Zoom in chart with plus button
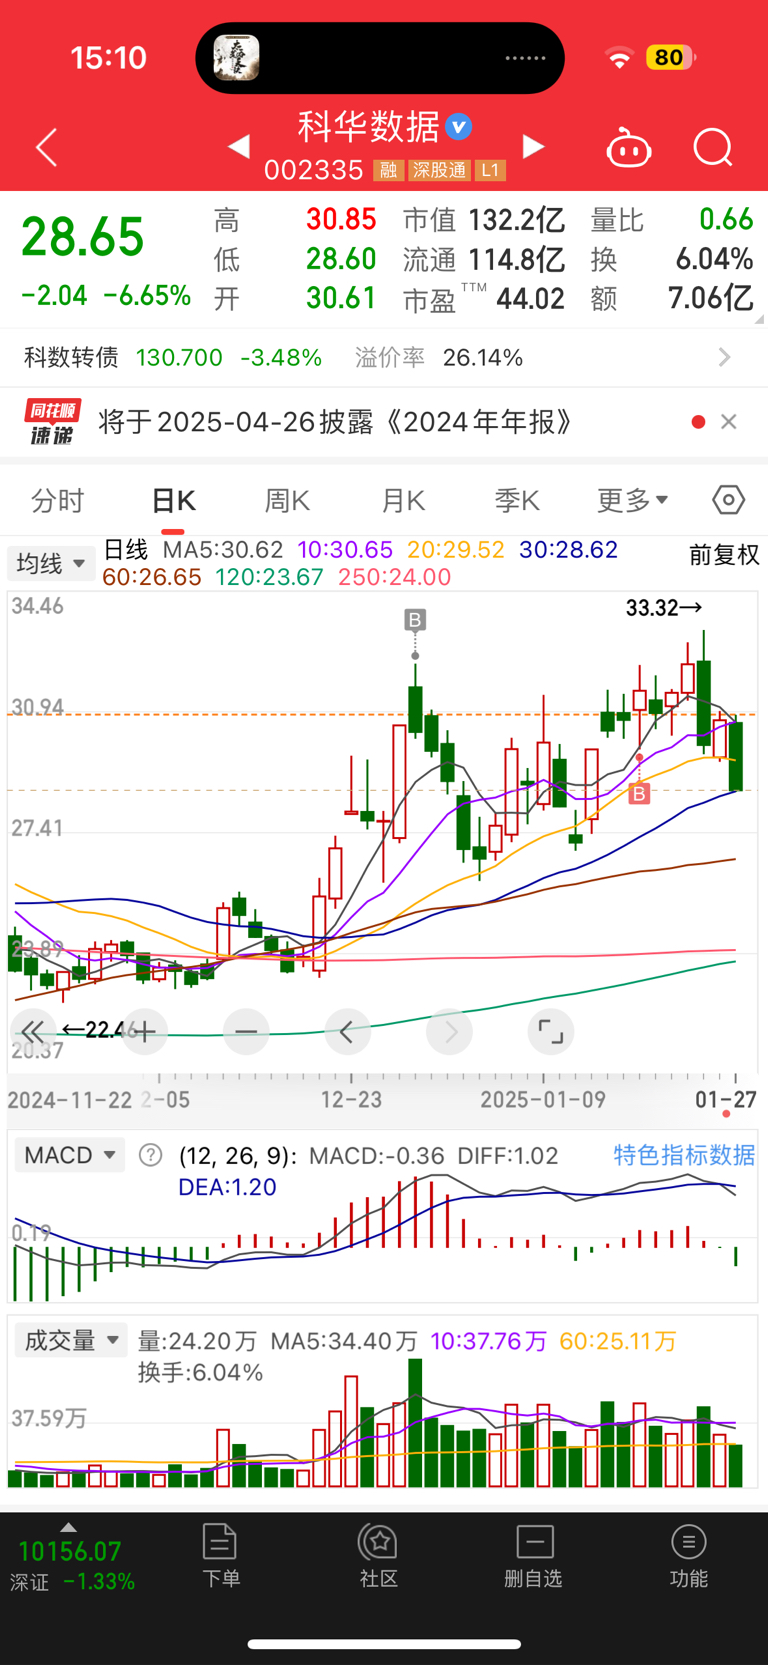769x1665 pixels. 144,1031
